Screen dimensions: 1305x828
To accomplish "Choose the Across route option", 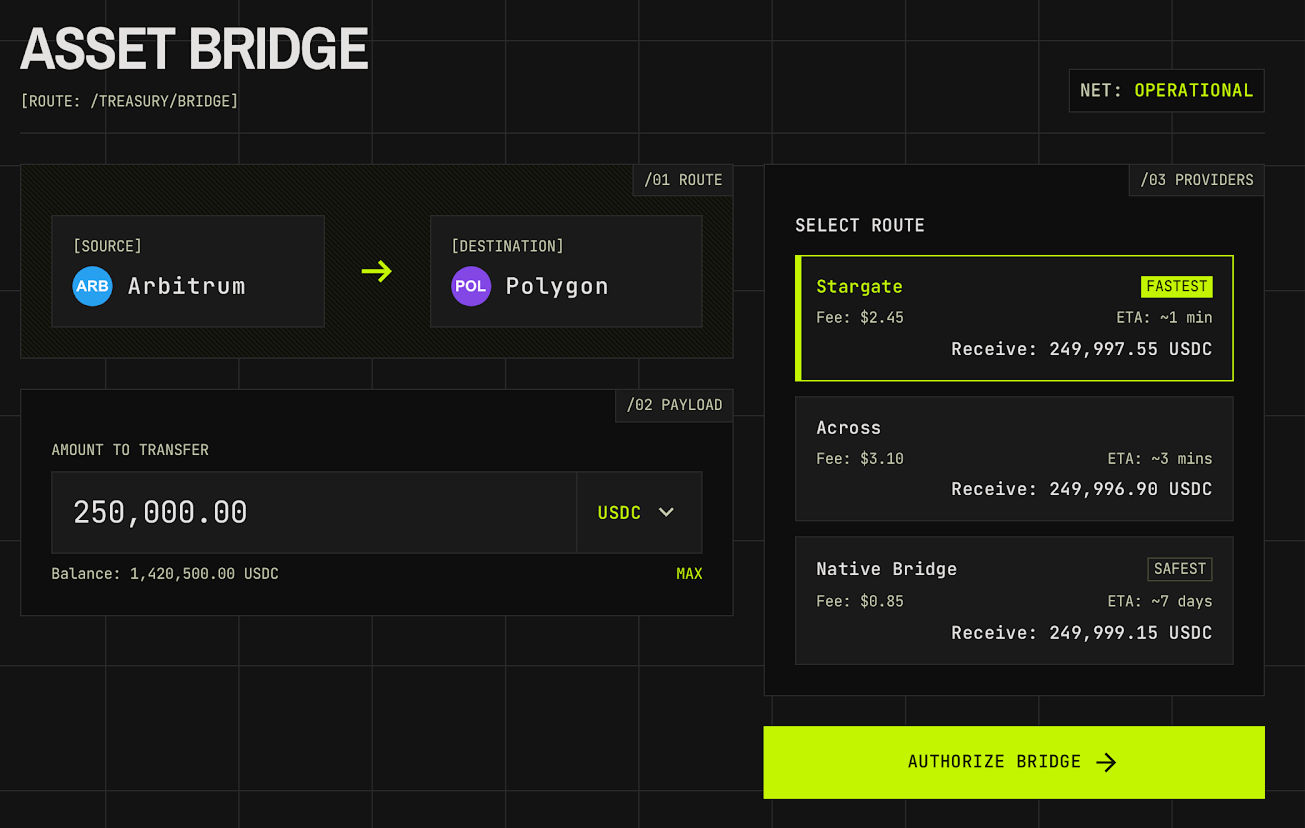I will pyautogui.click(x=1014, y=459).
